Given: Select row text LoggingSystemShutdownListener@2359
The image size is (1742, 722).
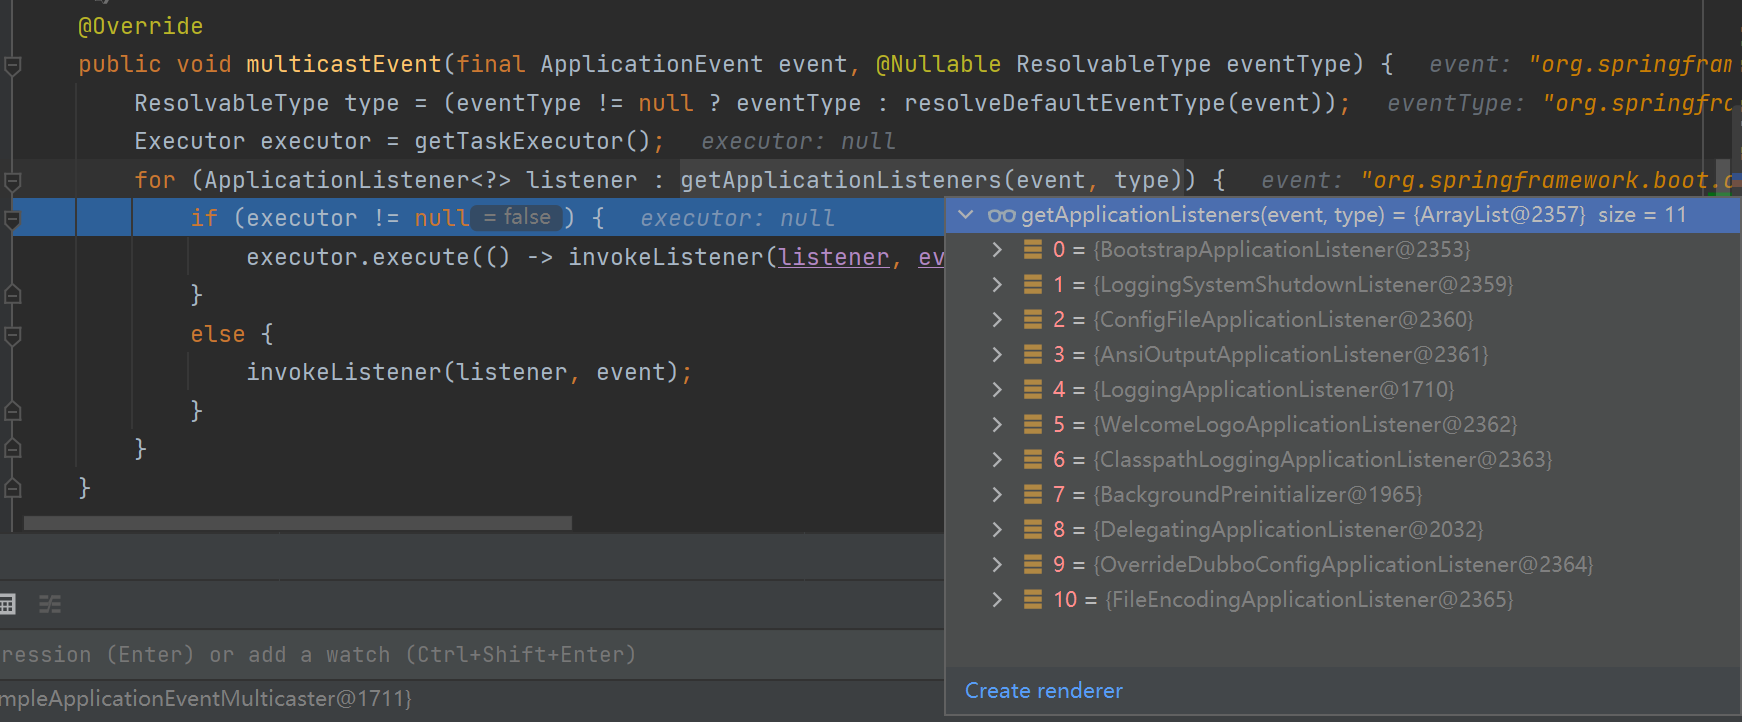Looking at the screenshot, I should click(x=1303, y=285).
